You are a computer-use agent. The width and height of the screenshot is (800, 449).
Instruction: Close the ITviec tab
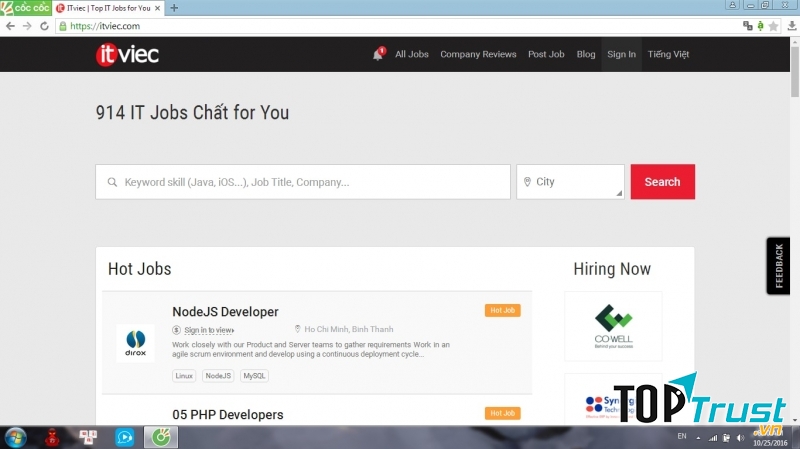point(157,8)
